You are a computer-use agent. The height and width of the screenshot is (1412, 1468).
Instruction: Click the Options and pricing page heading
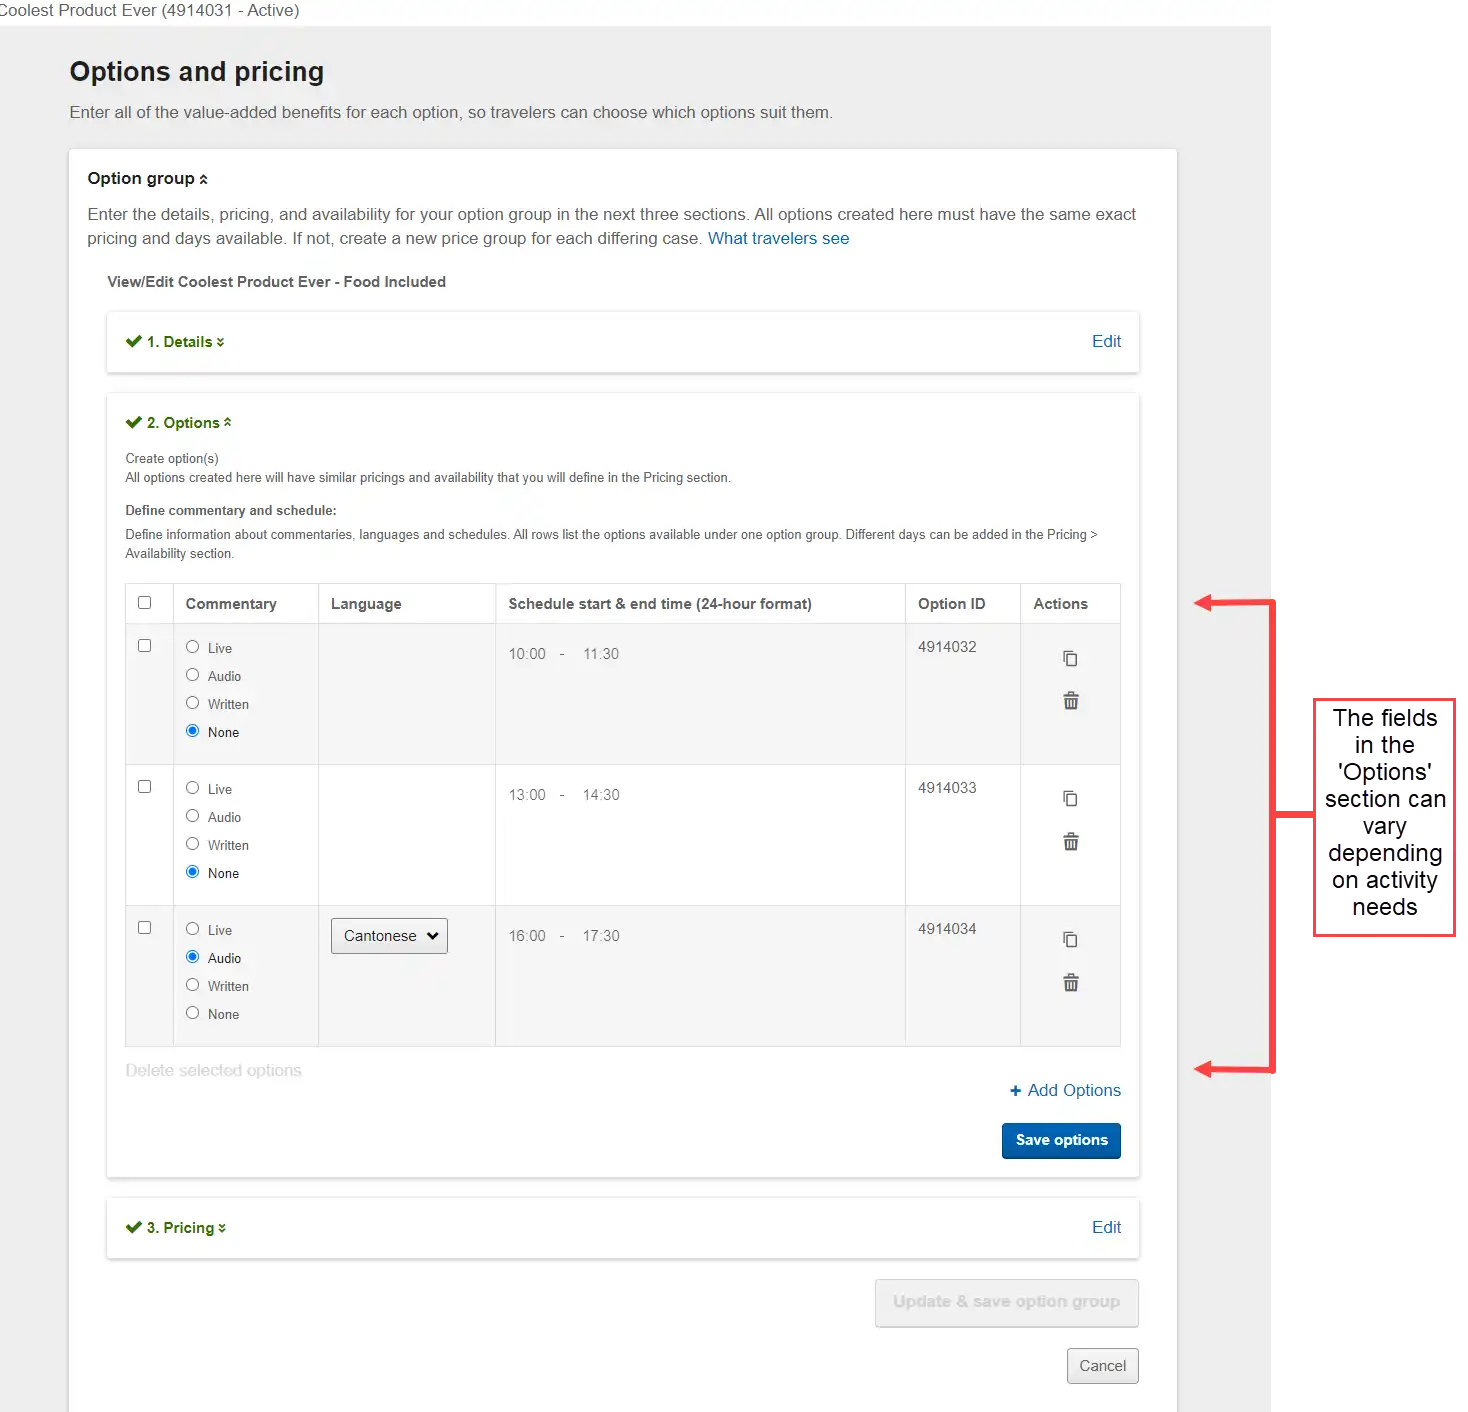tap(197, 72)
